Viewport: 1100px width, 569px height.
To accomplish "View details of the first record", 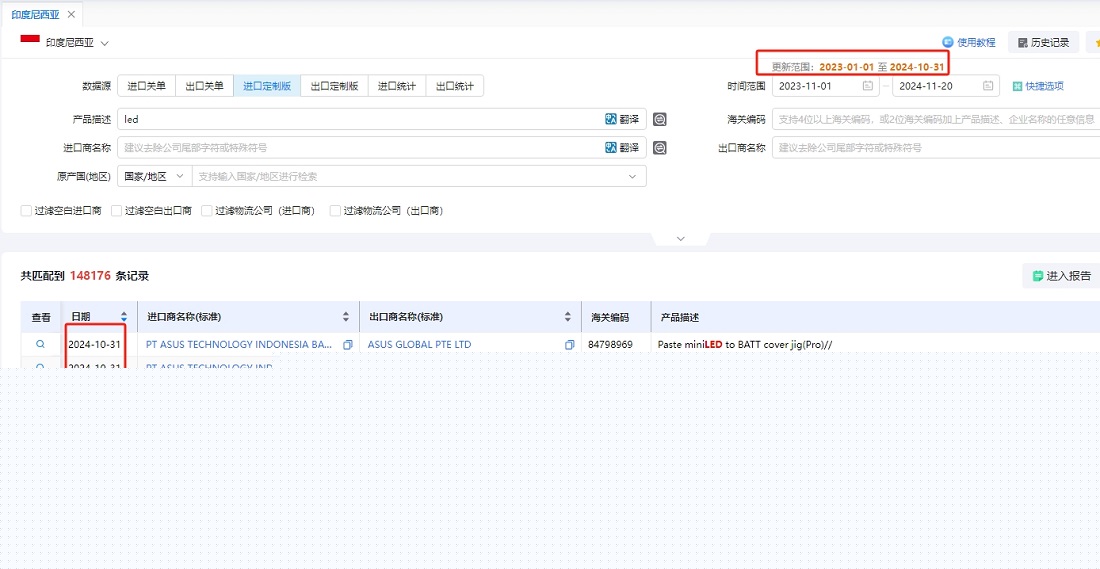I will tap(41, 344).
